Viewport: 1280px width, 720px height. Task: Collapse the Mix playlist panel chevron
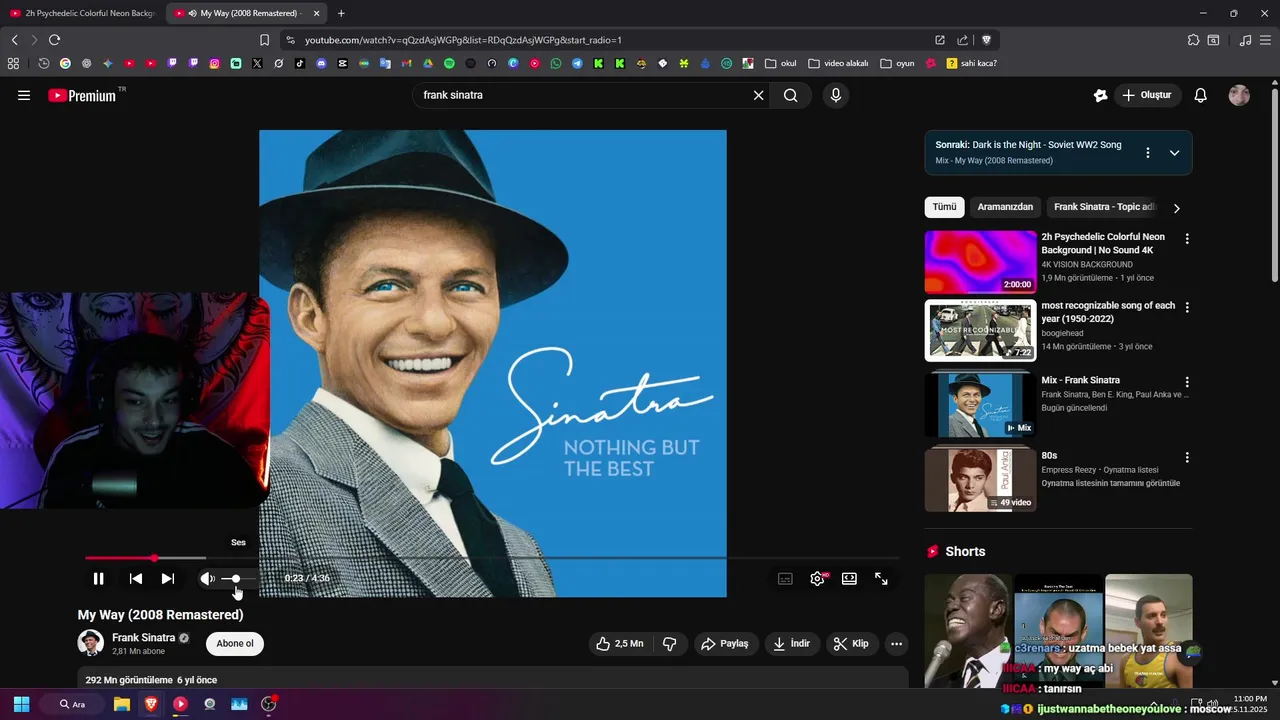click(1175, 153)
